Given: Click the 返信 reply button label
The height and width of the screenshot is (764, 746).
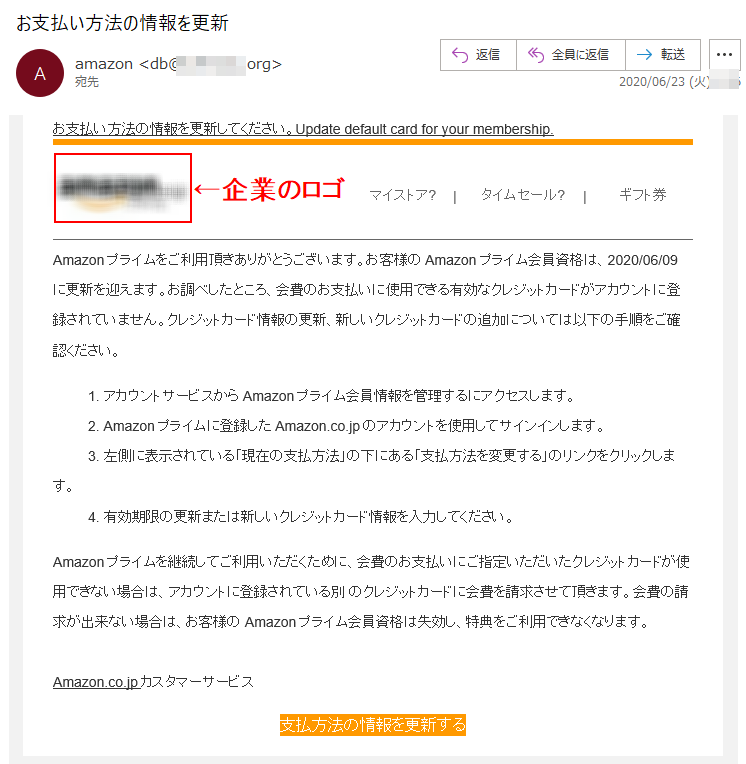Looking at the screenshot, I should pos(487,55).
